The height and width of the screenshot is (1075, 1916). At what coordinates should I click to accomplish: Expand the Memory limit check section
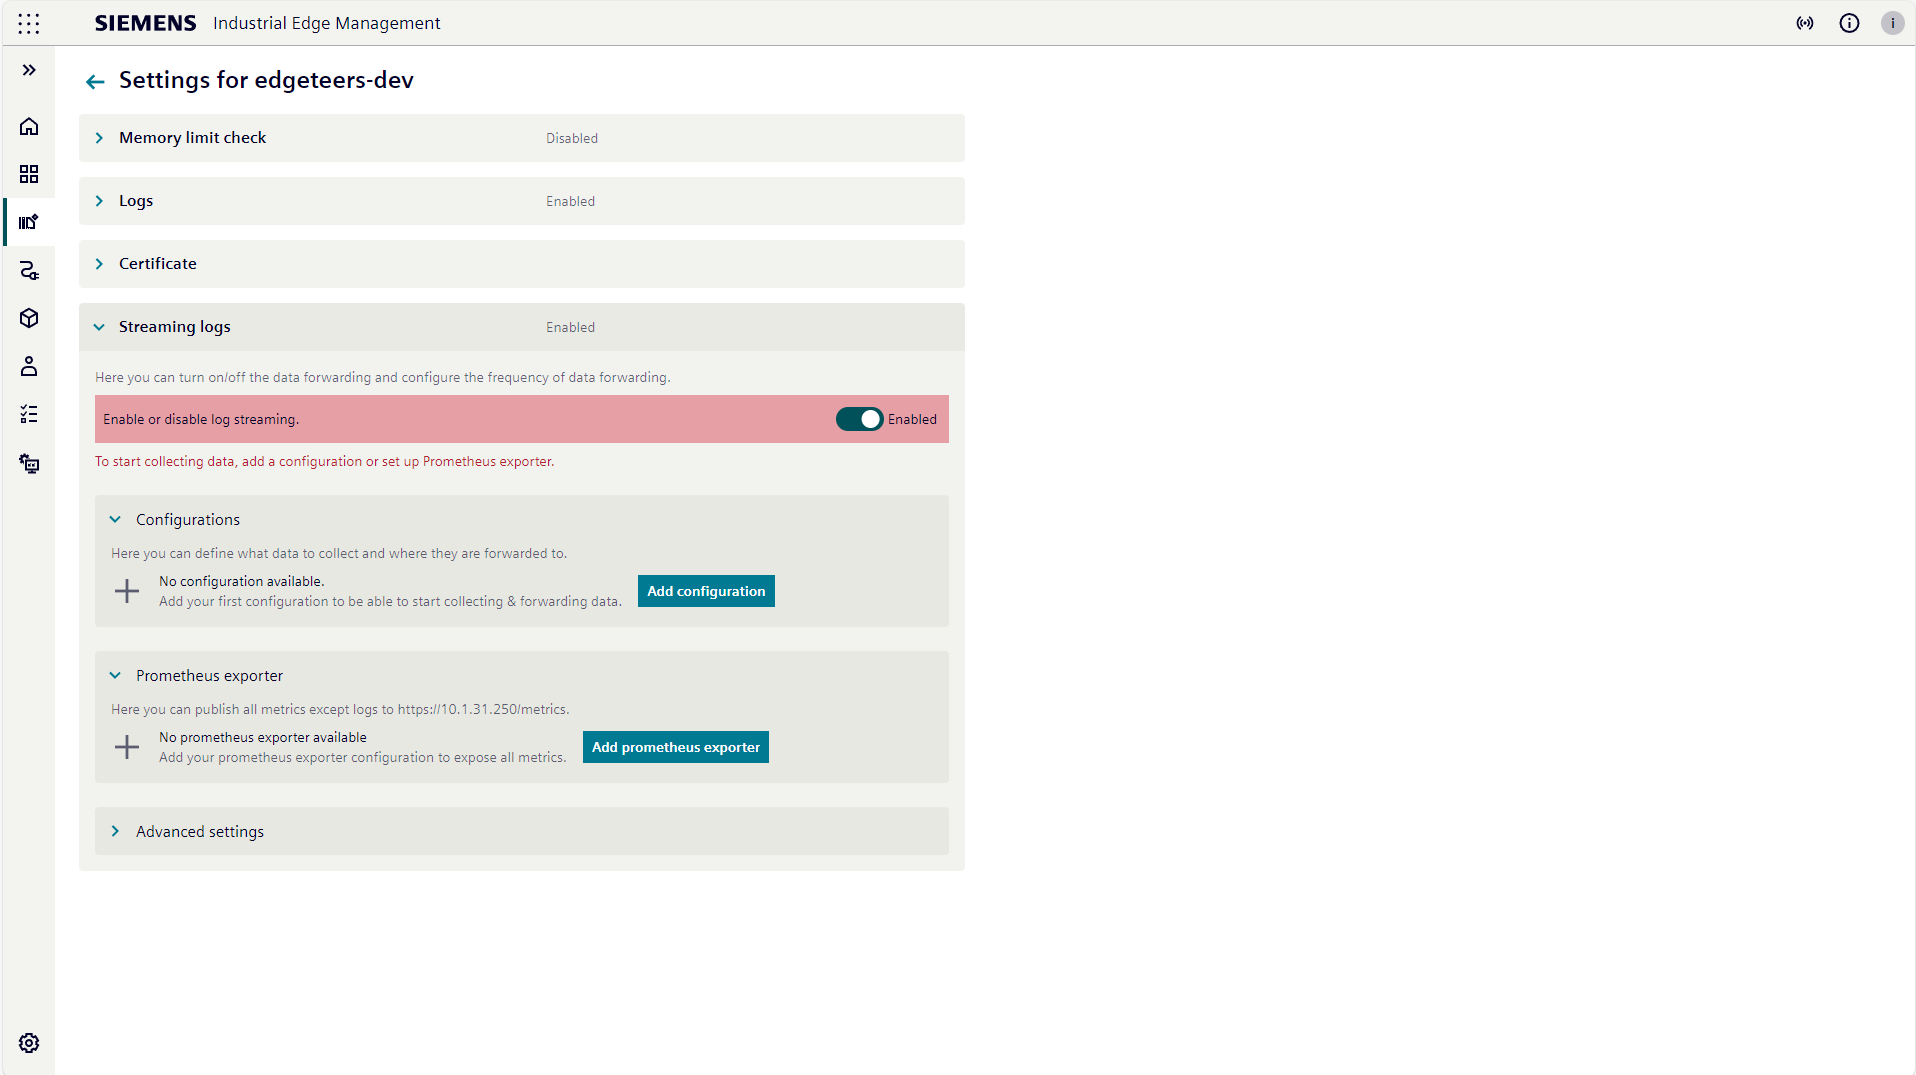(522, 138)
